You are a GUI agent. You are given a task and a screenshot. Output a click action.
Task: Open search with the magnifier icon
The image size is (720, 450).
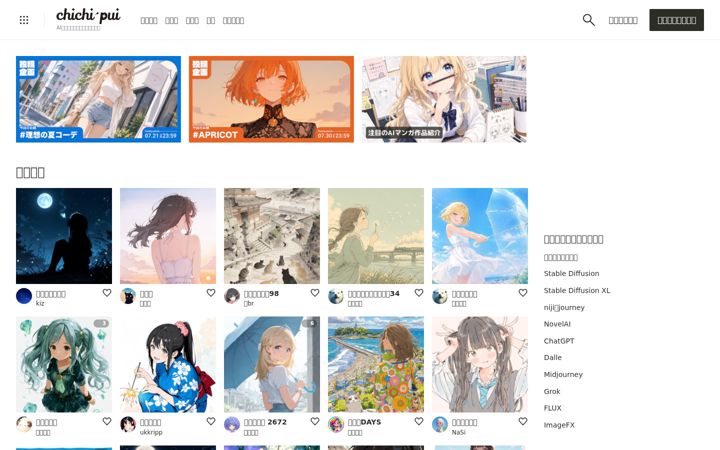pos(588,20)
